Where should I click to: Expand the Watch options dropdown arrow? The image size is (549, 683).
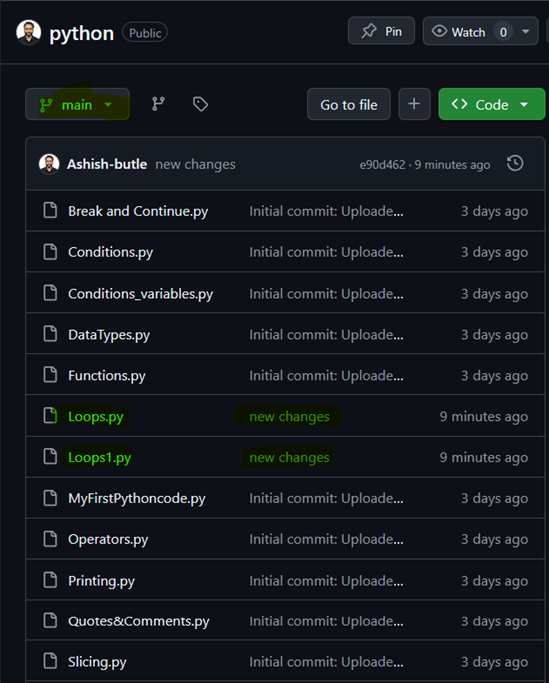tap(525, 32)
